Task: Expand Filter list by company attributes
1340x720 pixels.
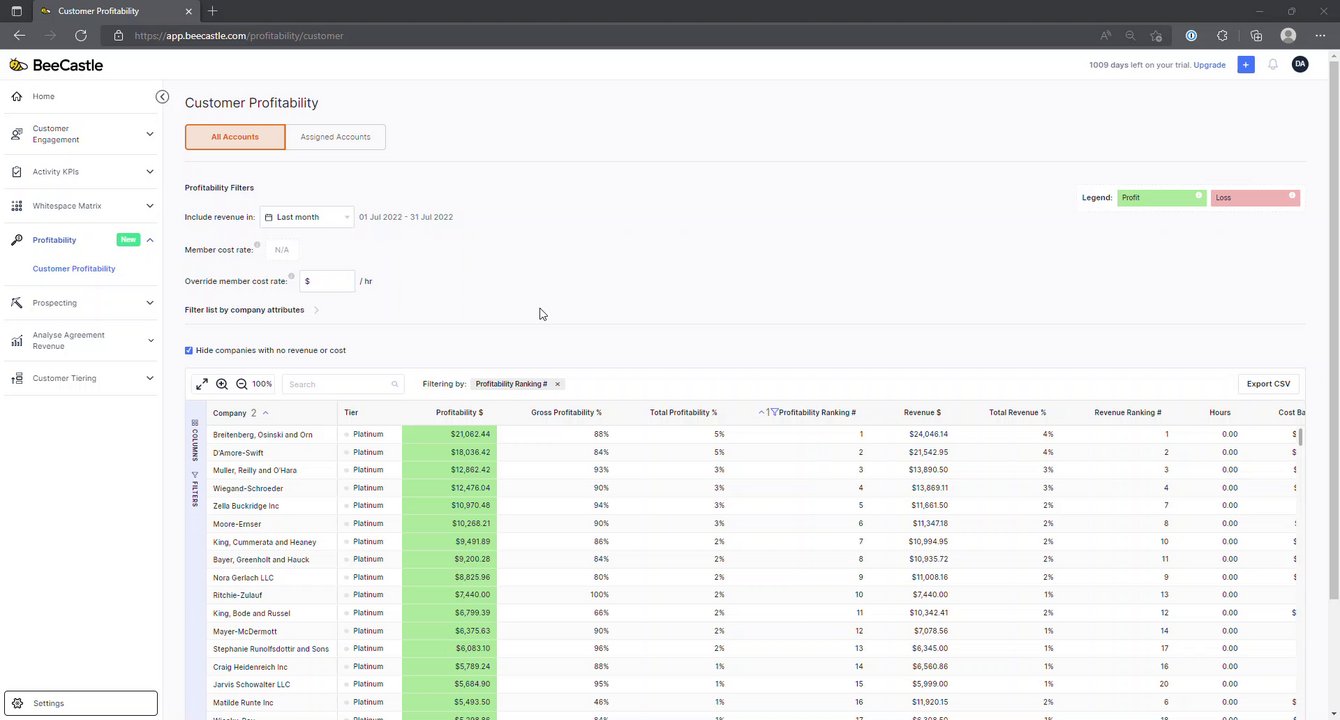Action: coord(252,310)
